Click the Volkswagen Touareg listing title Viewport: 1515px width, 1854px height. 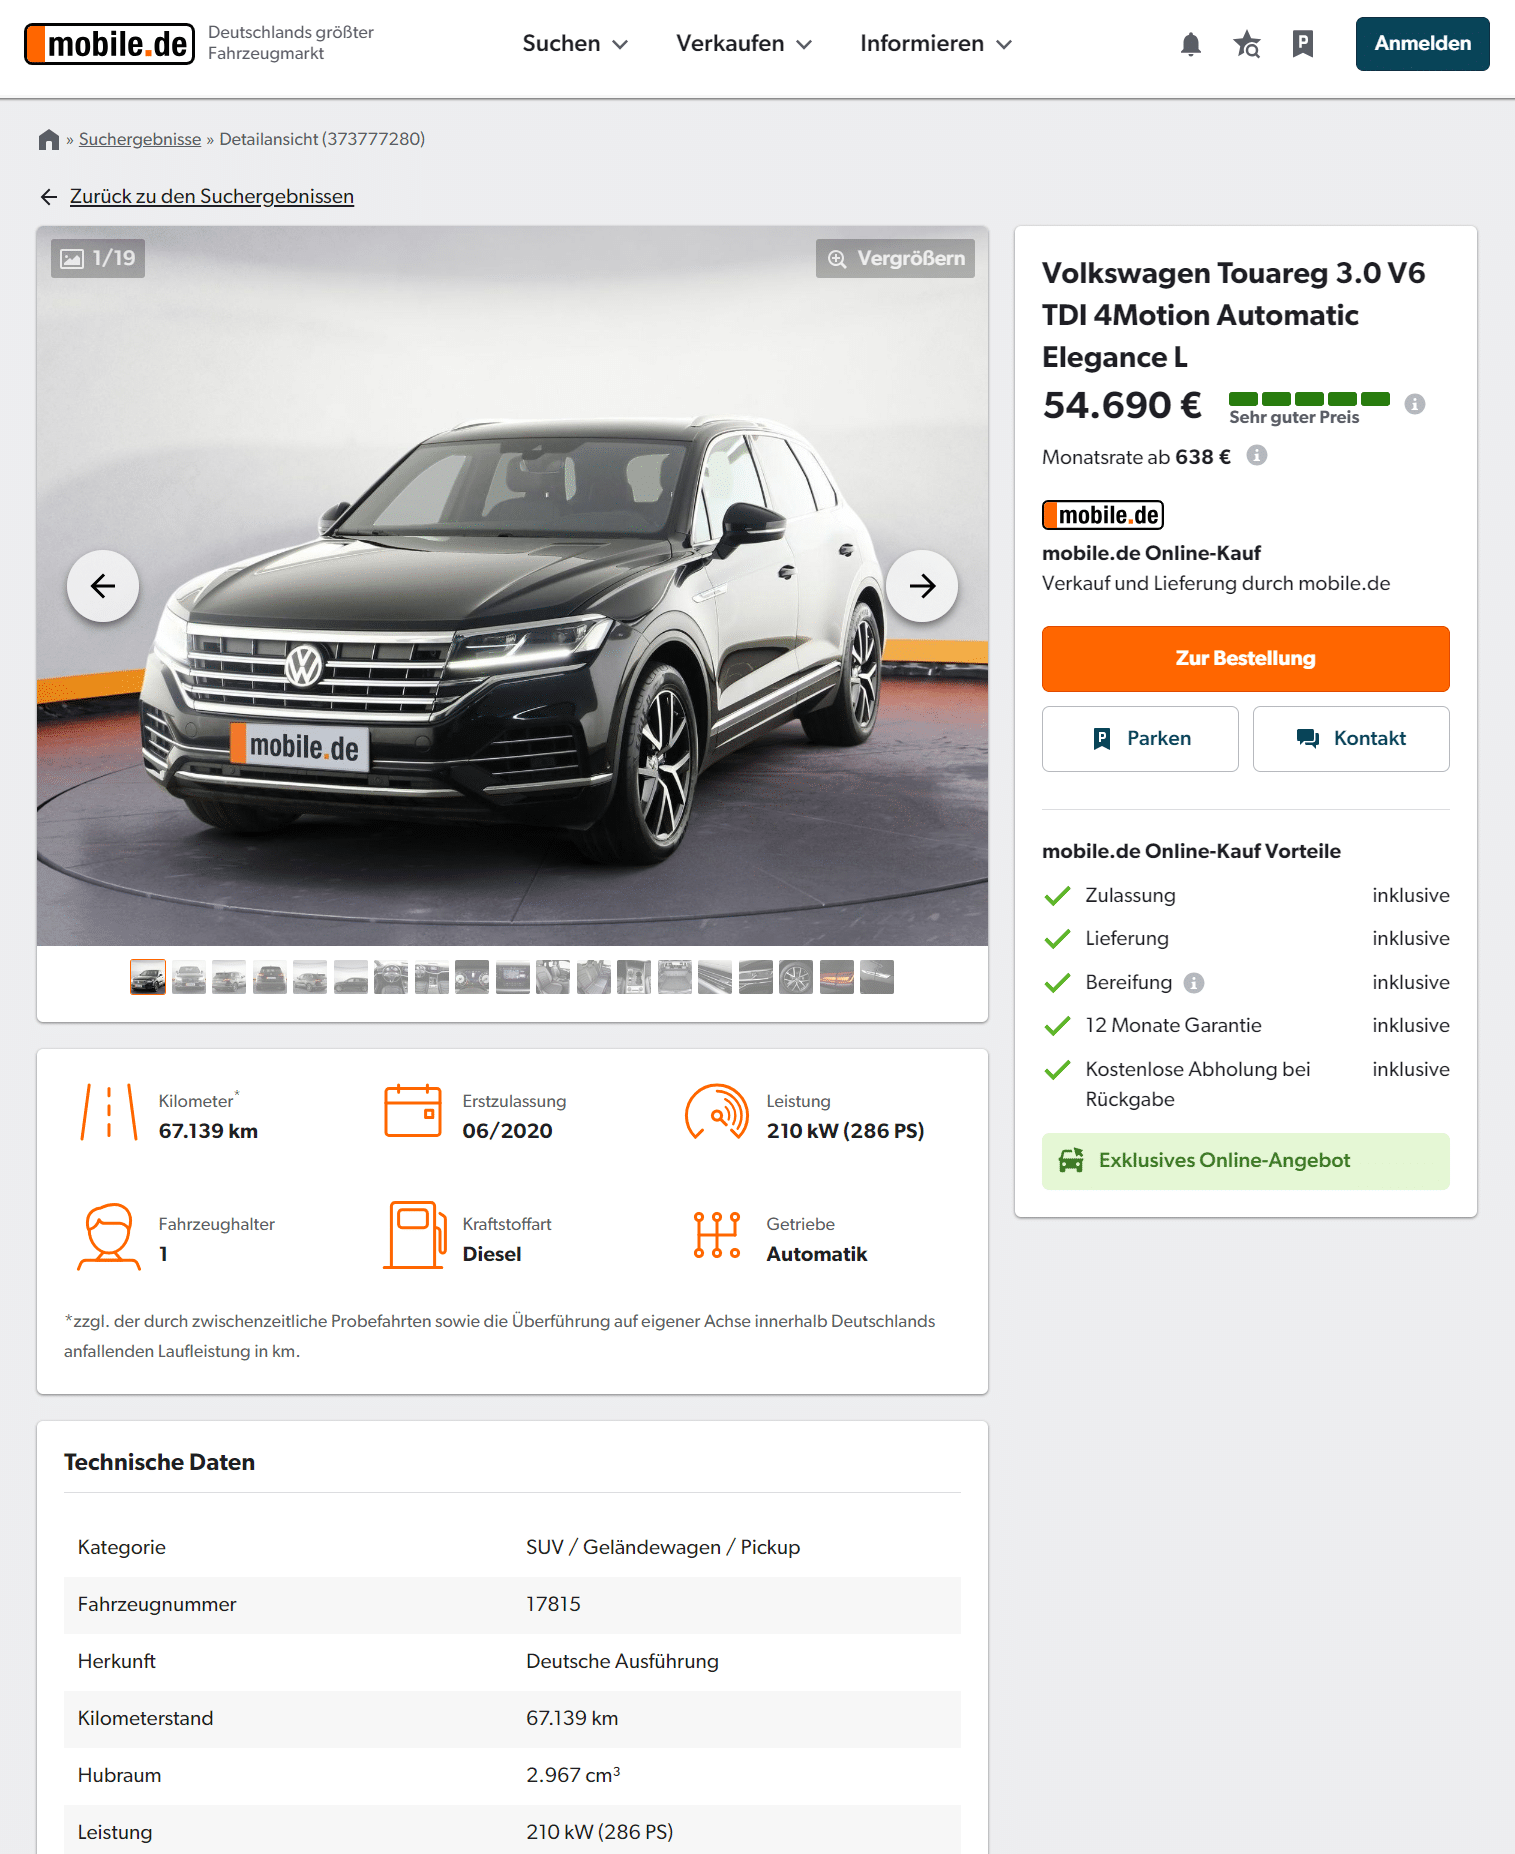pos(1233,315)
